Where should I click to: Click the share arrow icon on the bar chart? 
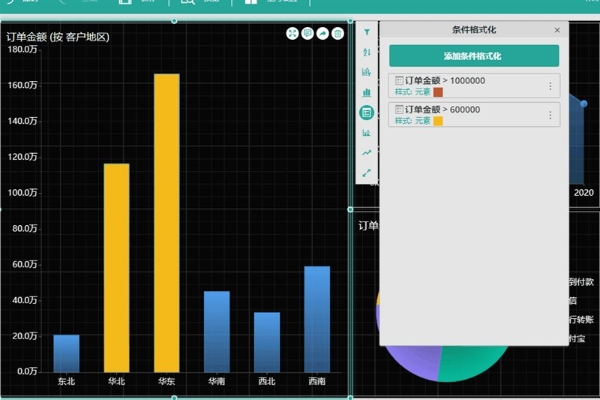323,34
